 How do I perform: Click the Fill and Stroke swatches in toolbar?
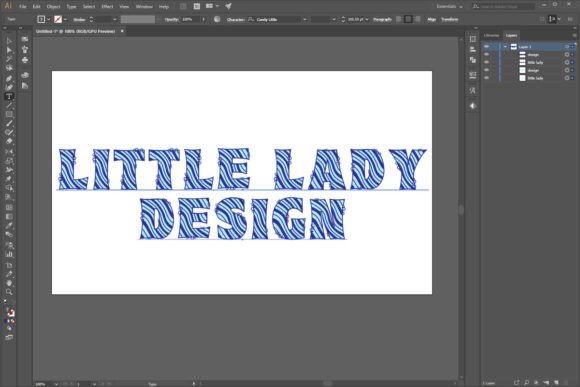point(10,312)
